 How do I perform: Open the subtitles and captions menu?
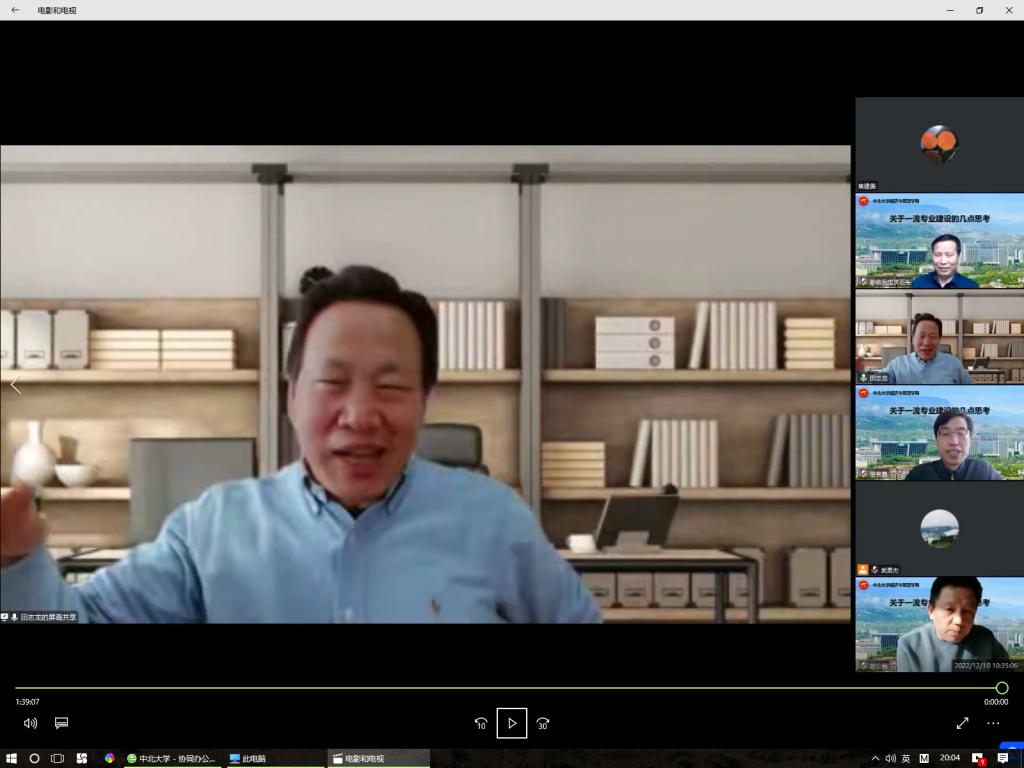pos(61,723)
